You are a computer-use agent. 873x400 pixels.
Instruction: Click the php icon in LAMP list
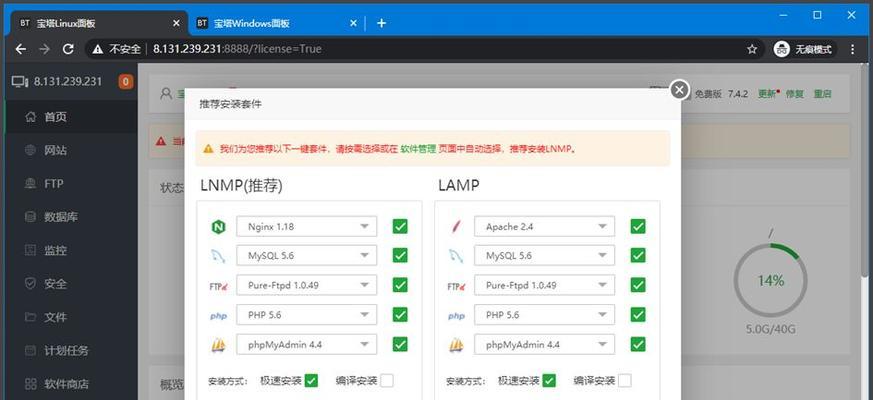(456, 316)
